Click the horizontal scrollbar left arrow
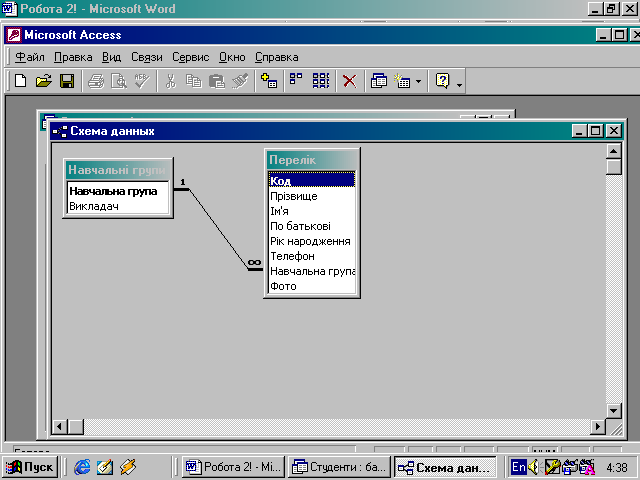This screenshot has height=480, width=640. (60, 427)
